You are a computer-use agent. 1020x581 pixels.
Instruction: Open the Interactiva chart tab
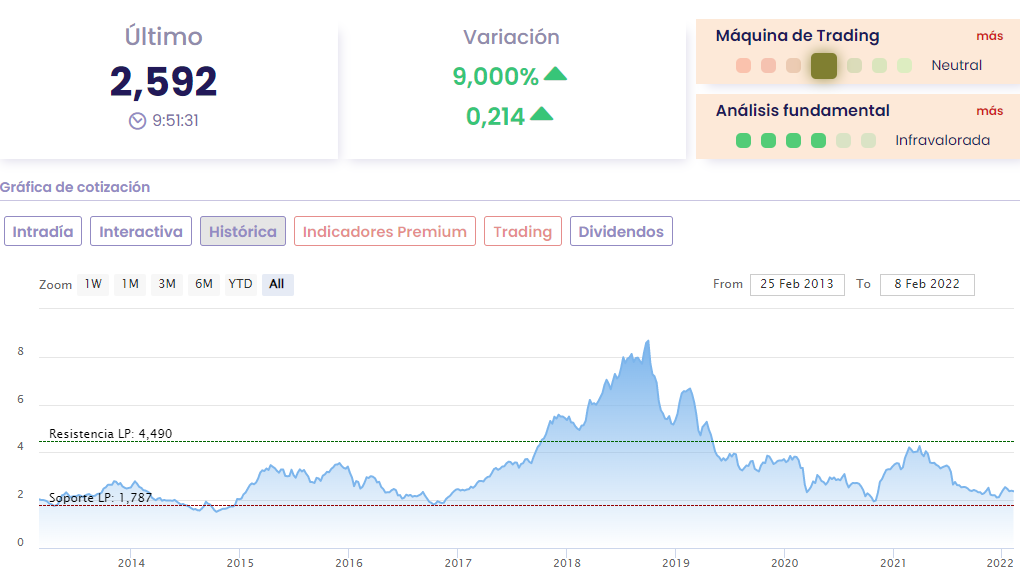[141, 232]
